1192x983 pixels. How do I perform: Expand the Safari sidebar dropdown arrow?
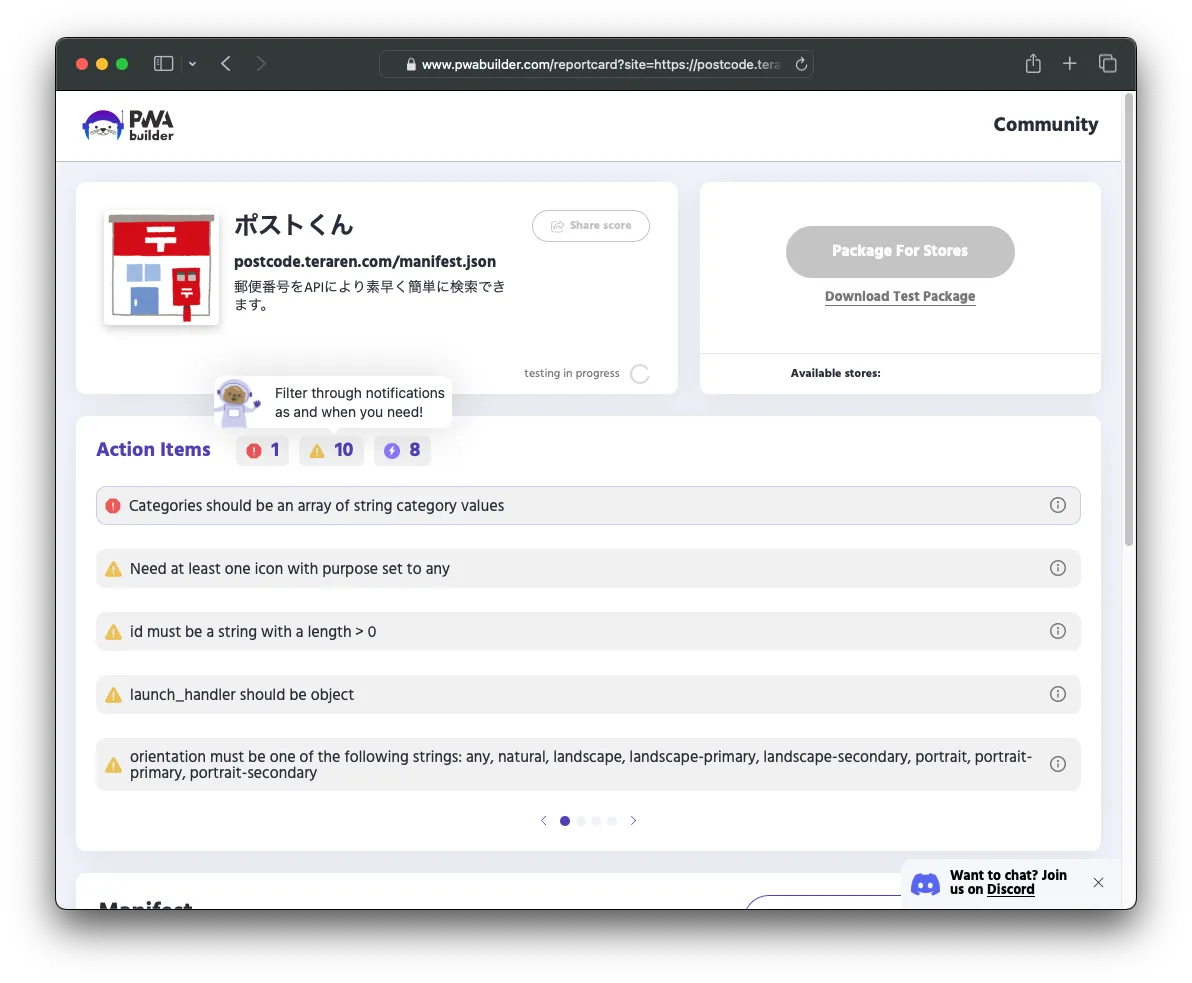point(192,64)
